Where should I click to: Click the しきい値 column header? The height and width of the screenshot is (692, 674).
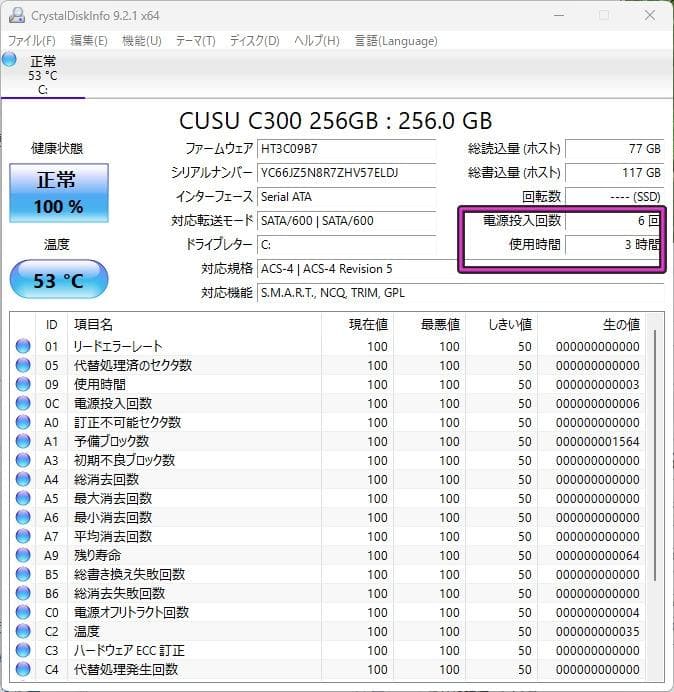tap(501, 324)
